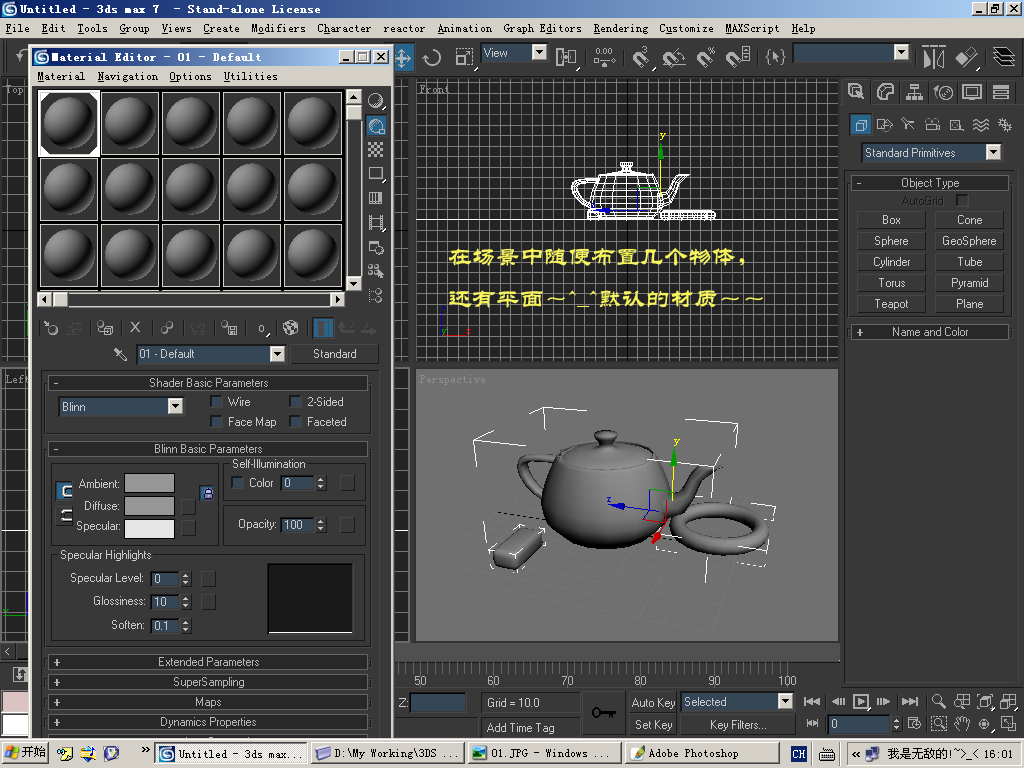1024x768 pixels.
Task: Pick material from object with eyedropper
Action: tap(120, 354)
